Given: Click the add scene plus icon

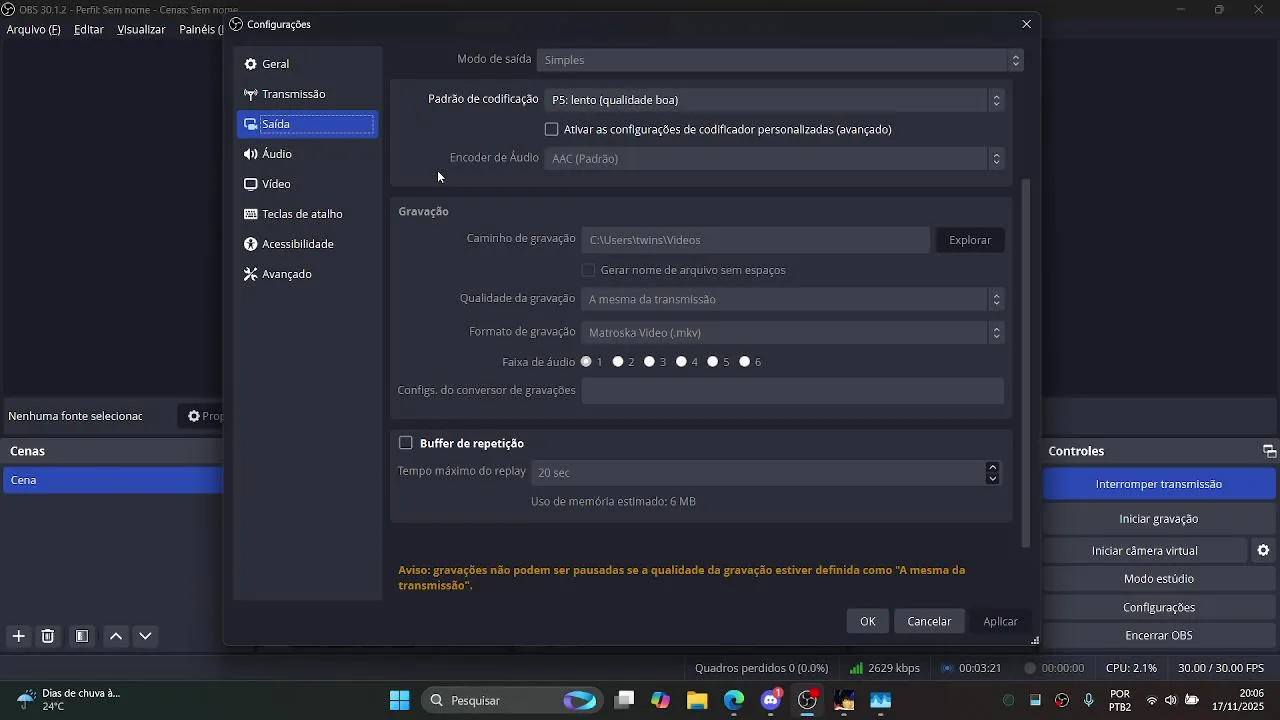Looking at the screenshot, I should pyautogui.click(x=18, y=636).
